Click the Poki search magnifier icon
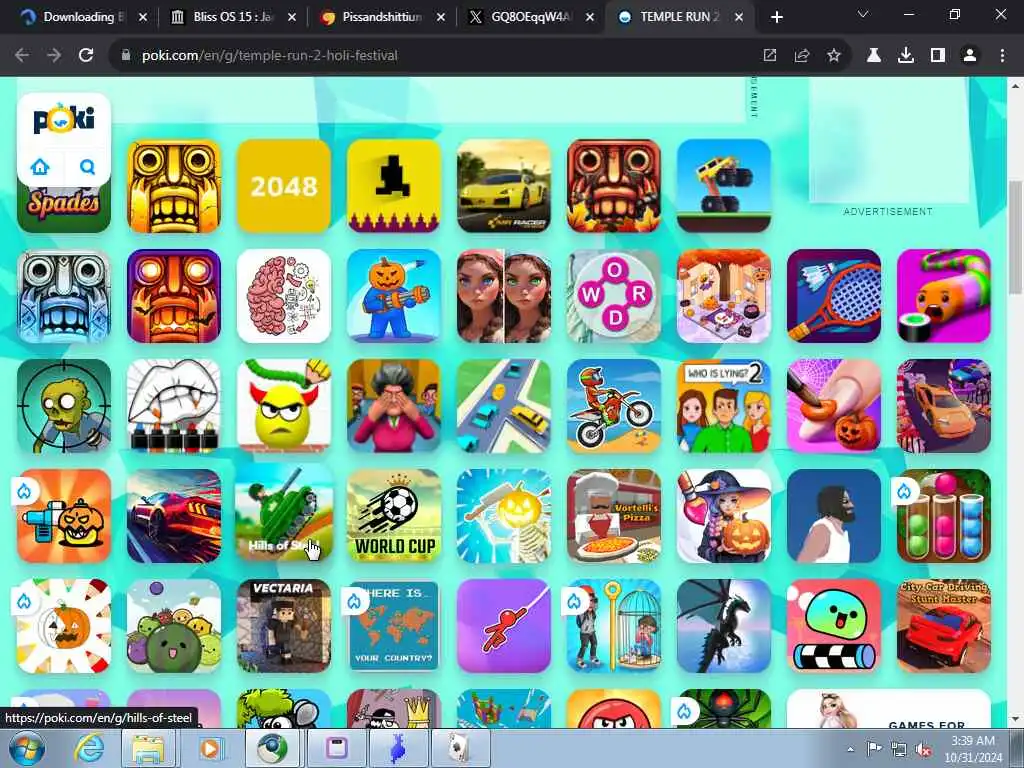 (88, 167)
